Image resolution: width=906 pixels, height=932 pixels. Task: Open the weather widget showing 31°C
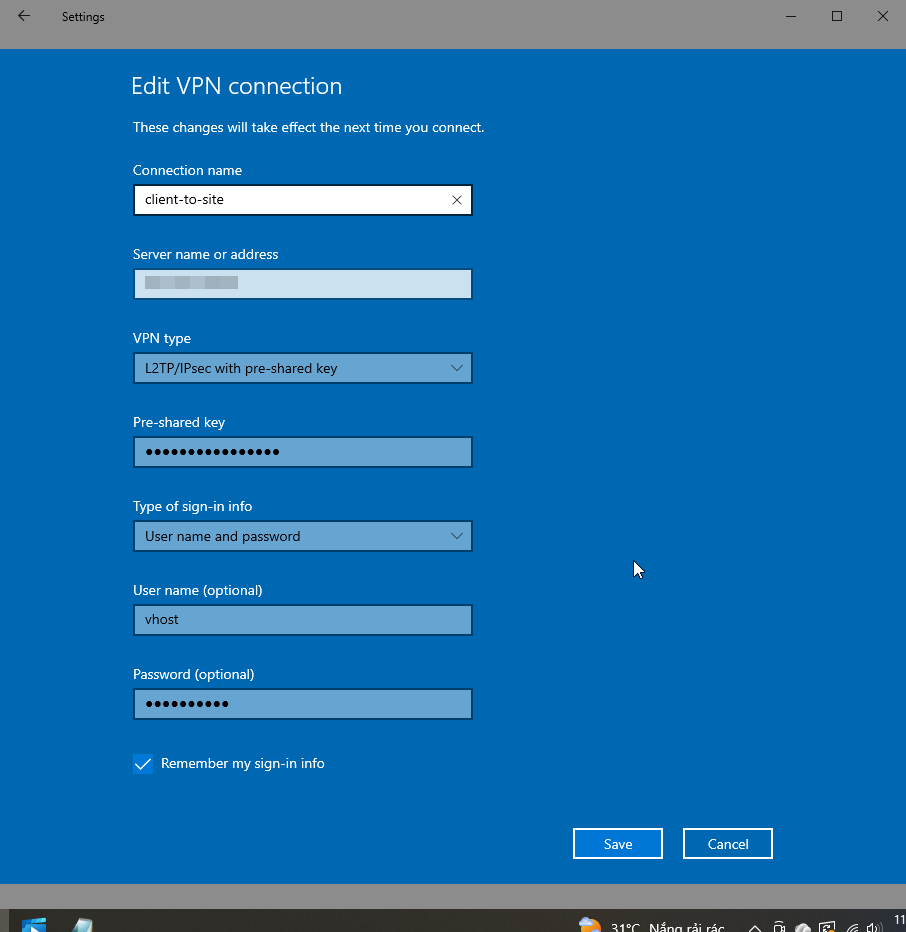(x=650, y=926)
